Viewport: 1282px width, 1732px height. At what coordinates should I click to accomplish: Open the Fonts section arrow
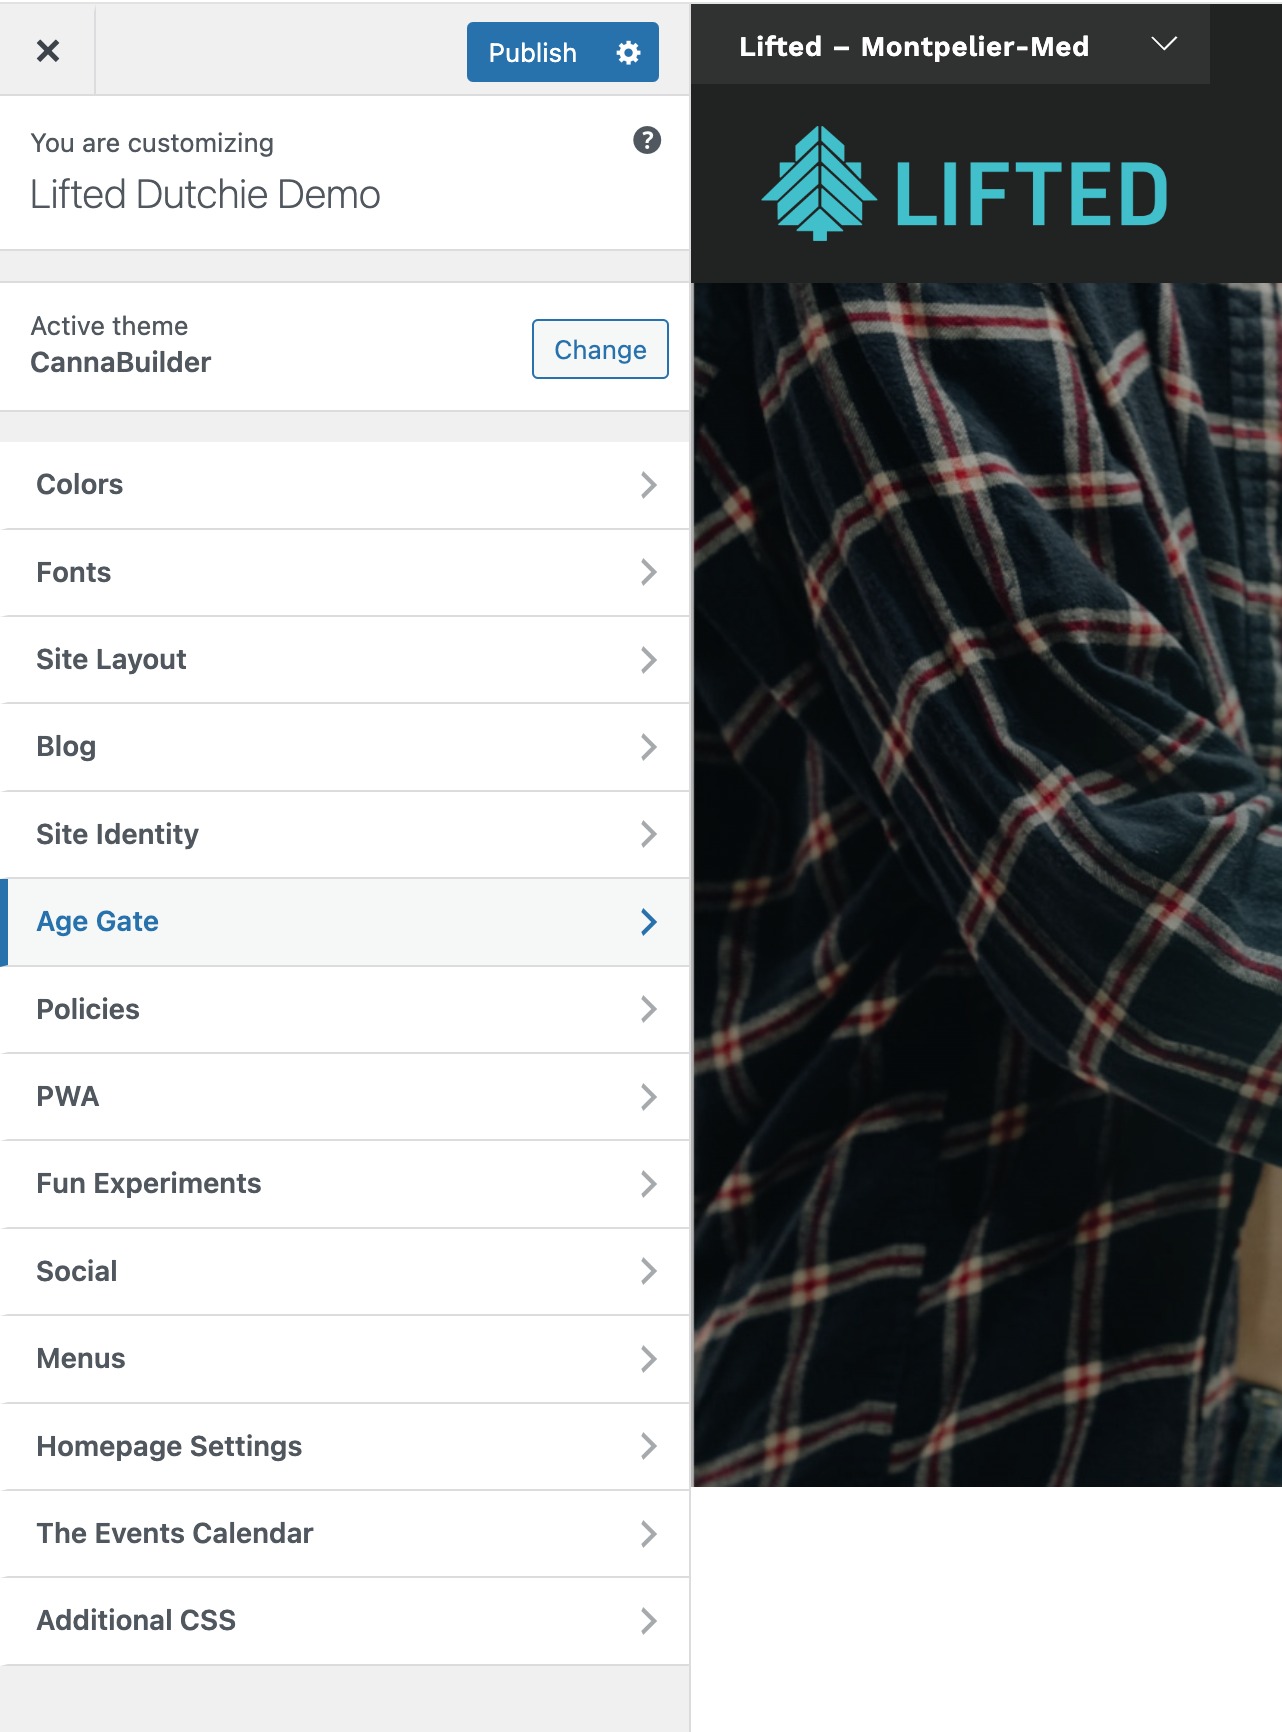click(x=648, y=572)
